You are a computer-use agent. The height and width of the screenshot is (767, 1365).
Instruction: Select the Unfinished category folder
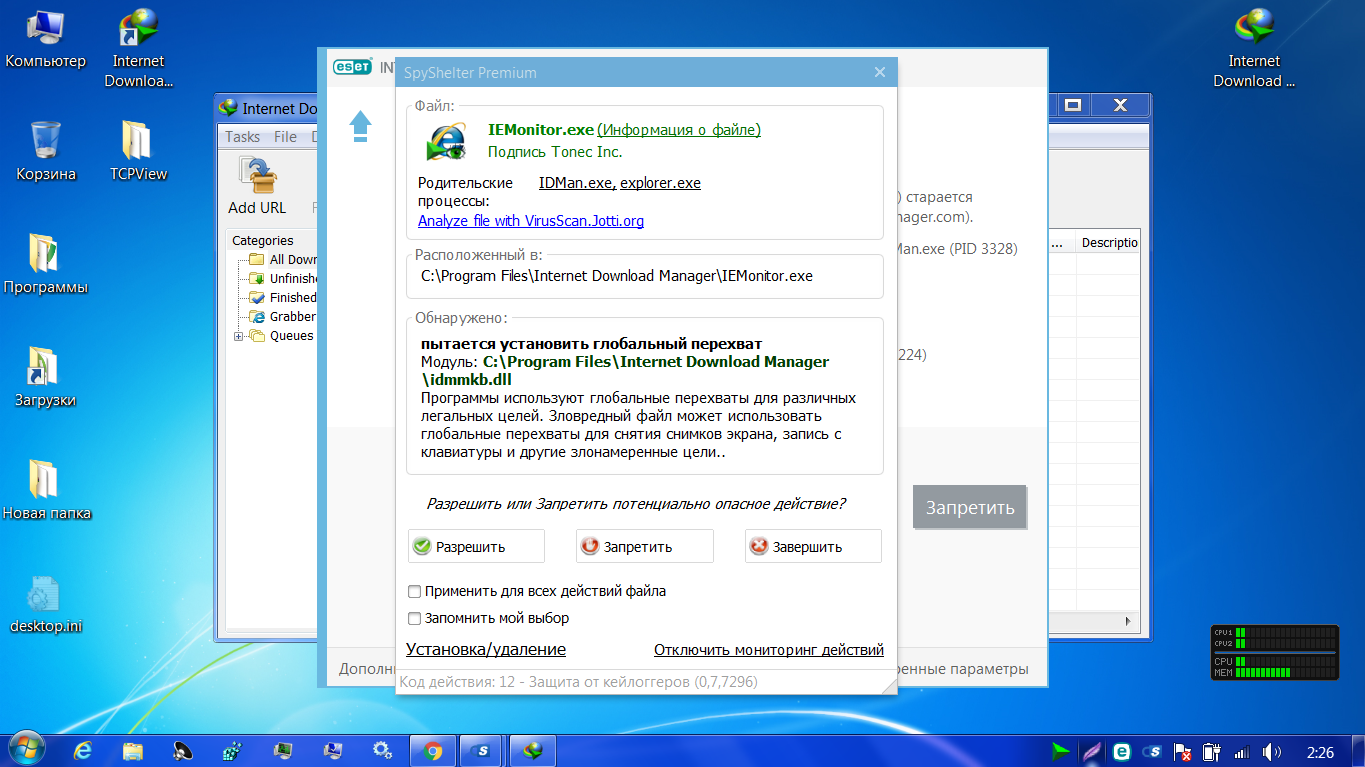(x=292, y=278)
